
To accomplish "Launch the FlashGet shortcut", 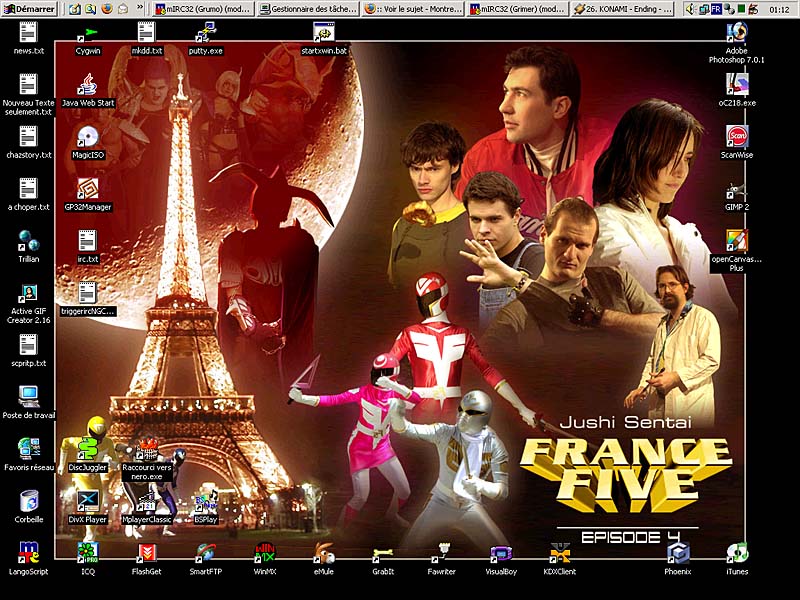I will click(147, 559).
